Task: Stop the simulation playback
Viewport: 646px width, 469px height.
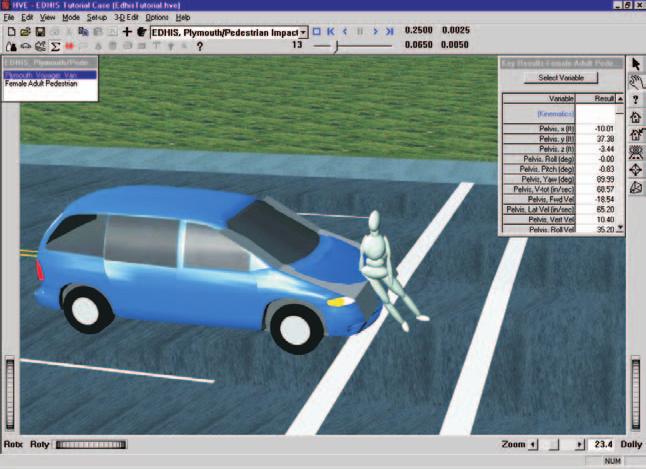Action: click(316, 31)
